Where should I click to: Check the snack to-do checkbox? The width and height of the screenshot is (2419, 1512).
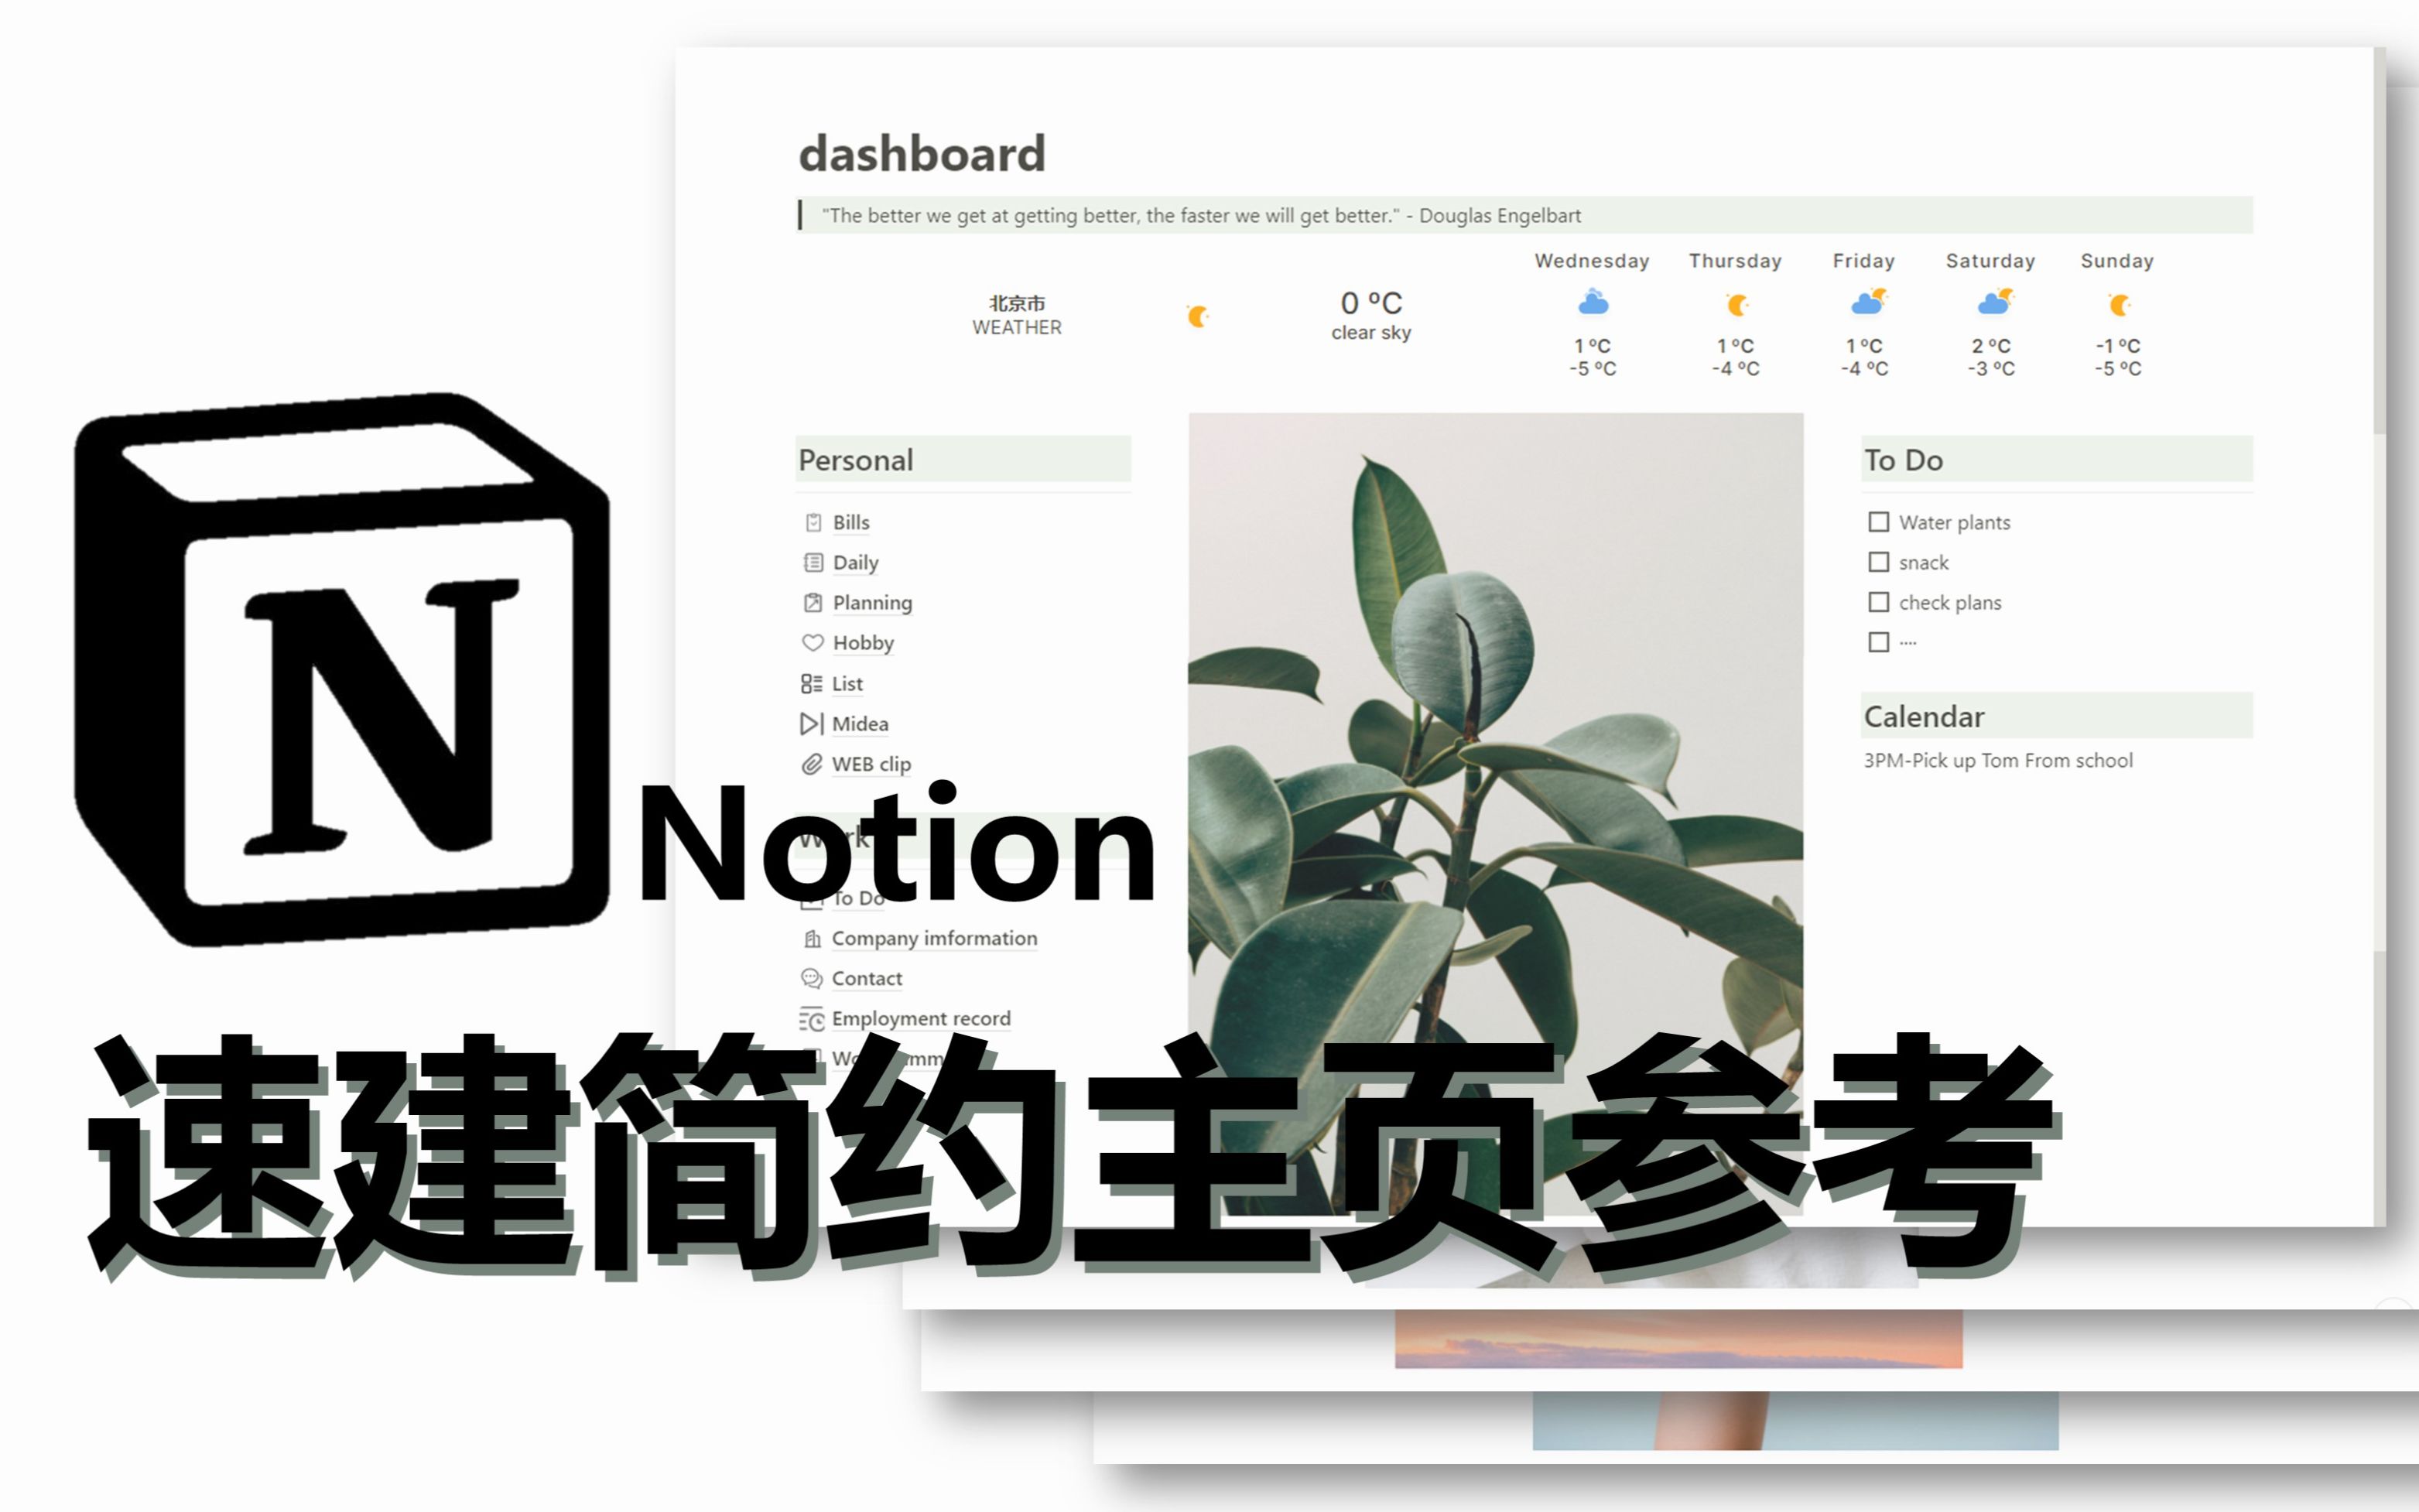point(1877,561)
